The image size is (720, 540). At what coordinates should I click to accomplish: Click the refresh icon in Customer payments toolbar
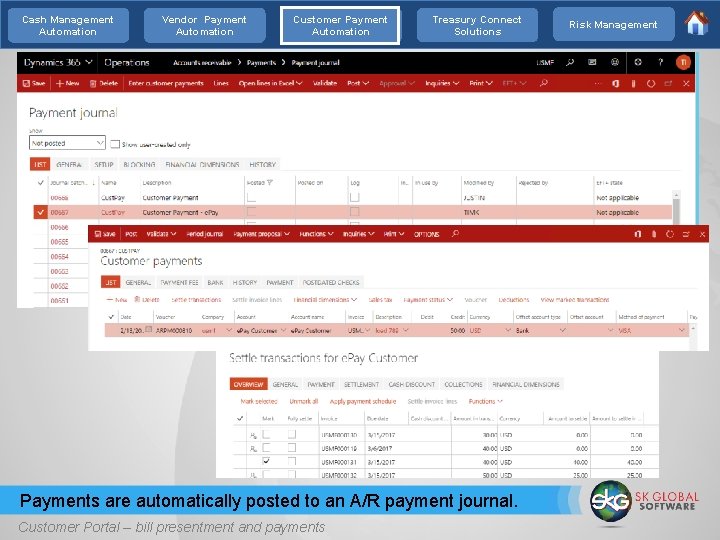click(670, 234)
